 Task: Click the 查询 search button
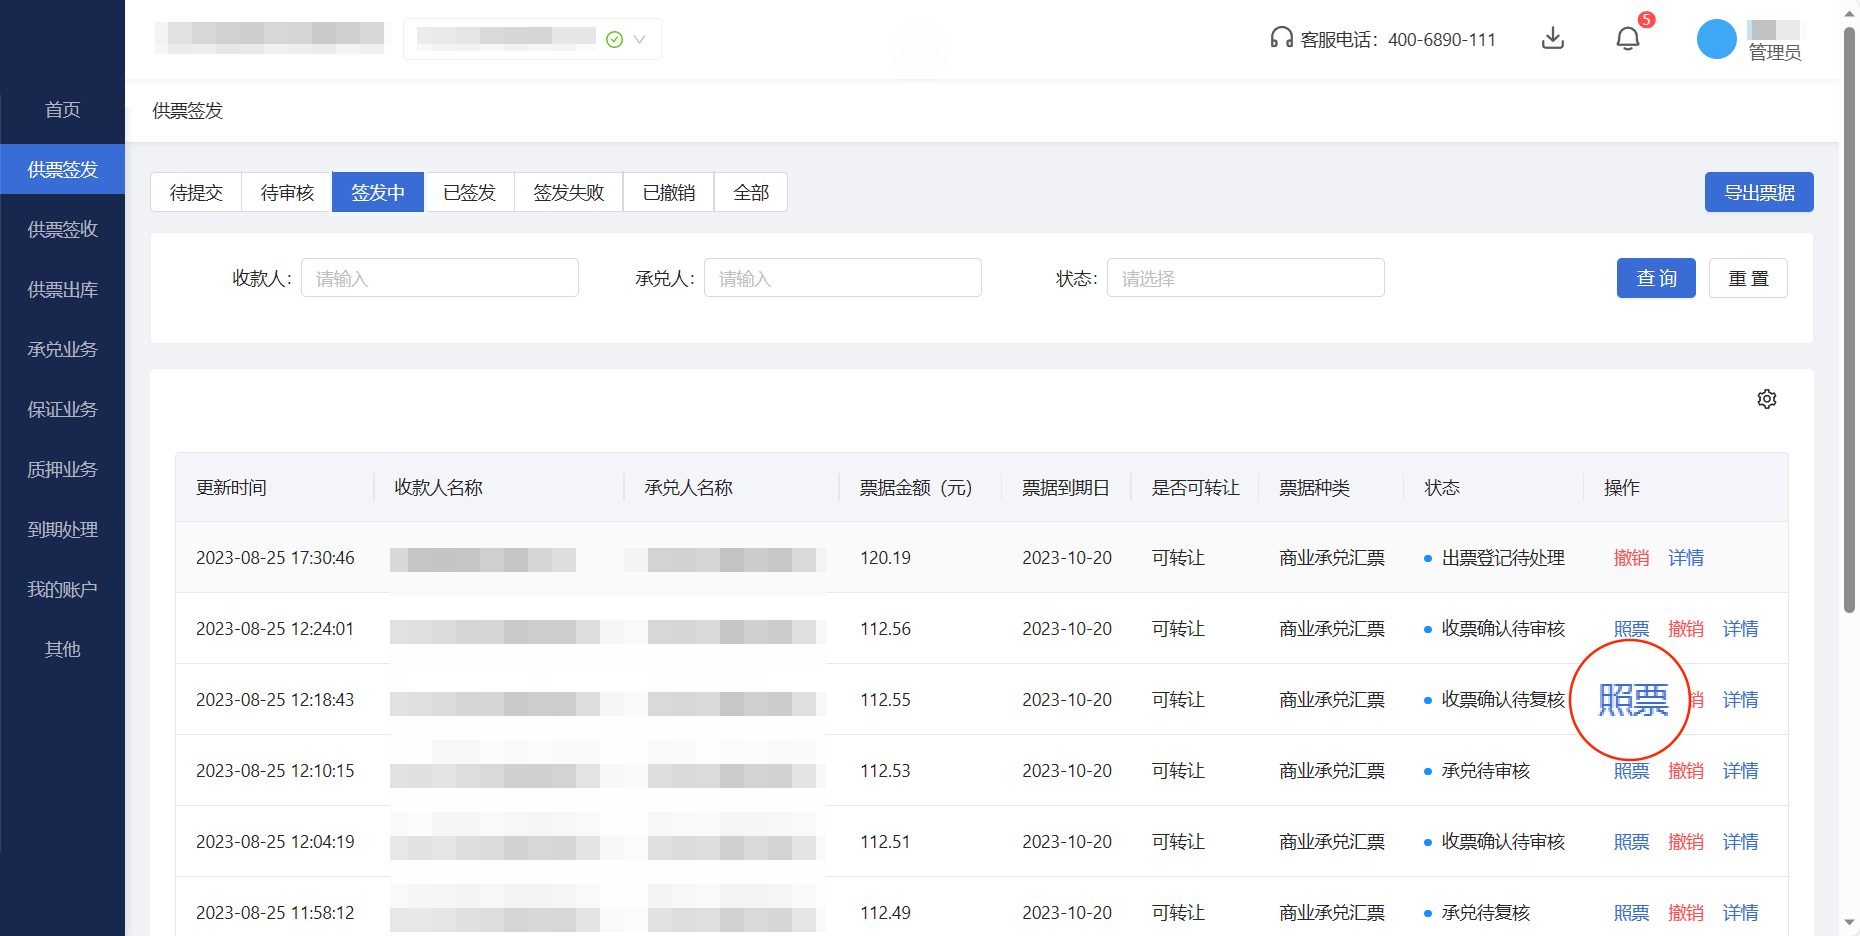tap(1655, 278)
